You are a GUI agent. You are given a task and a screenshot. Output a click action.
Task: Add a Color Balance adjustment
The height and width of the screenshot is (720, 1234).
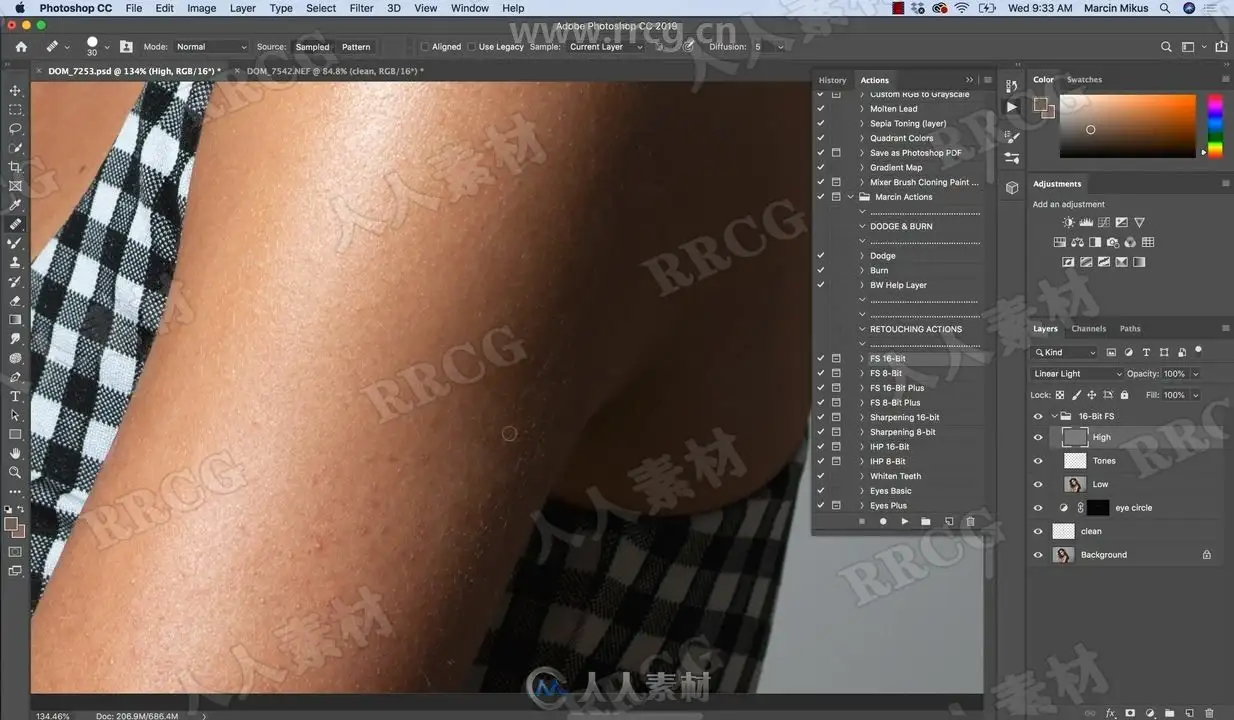[1077, 242]
